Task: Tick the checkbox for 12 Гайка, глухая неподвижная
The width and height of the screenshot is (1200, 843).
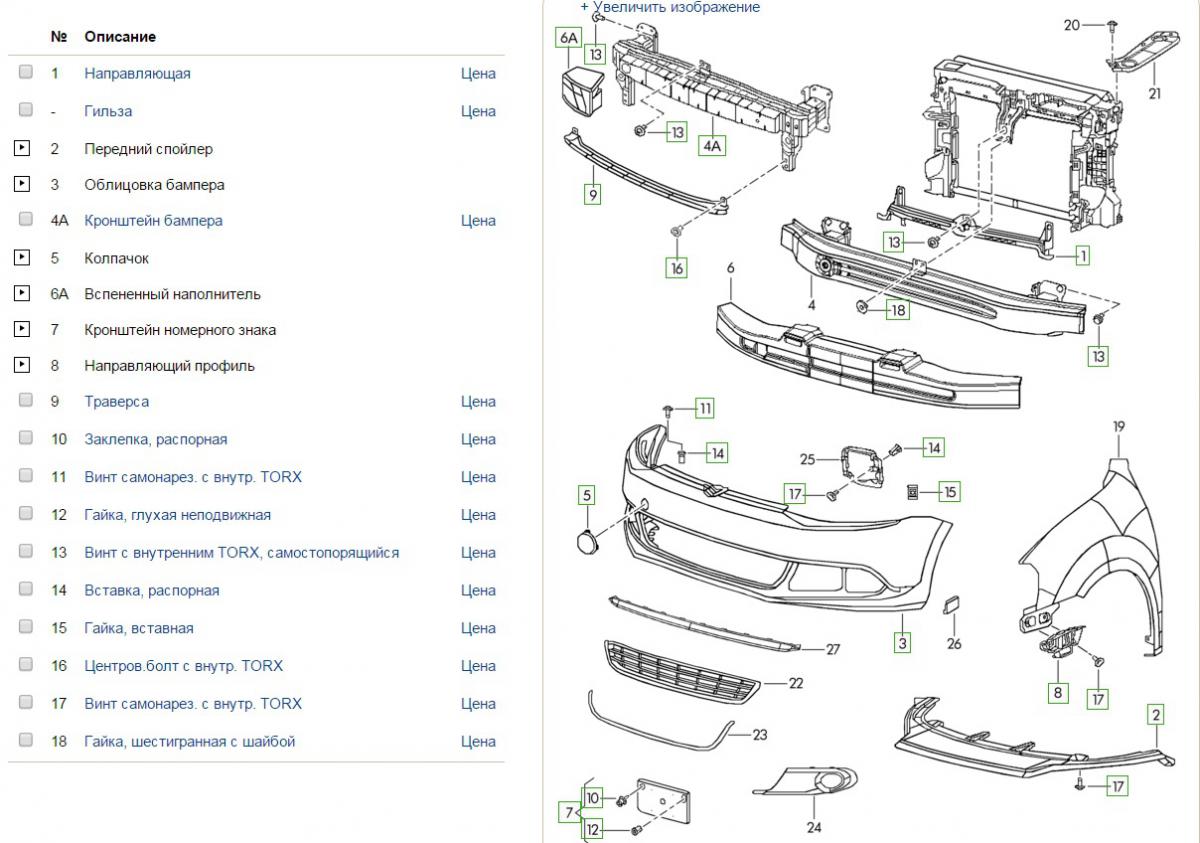Action: [x=26, y=514]
